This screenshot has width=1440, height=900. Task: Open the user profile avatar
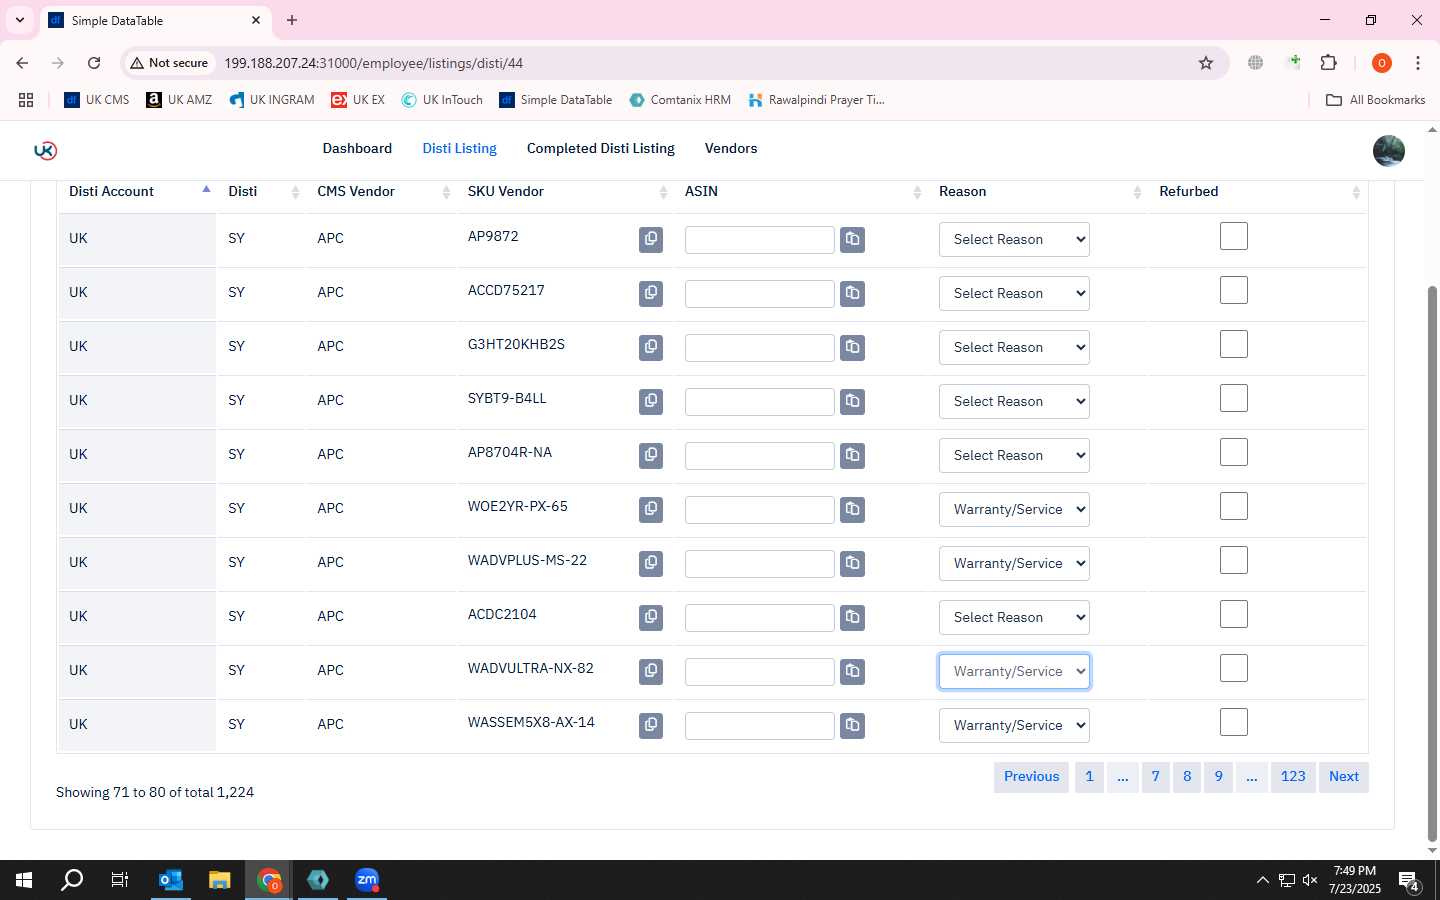click(1388, 151)
